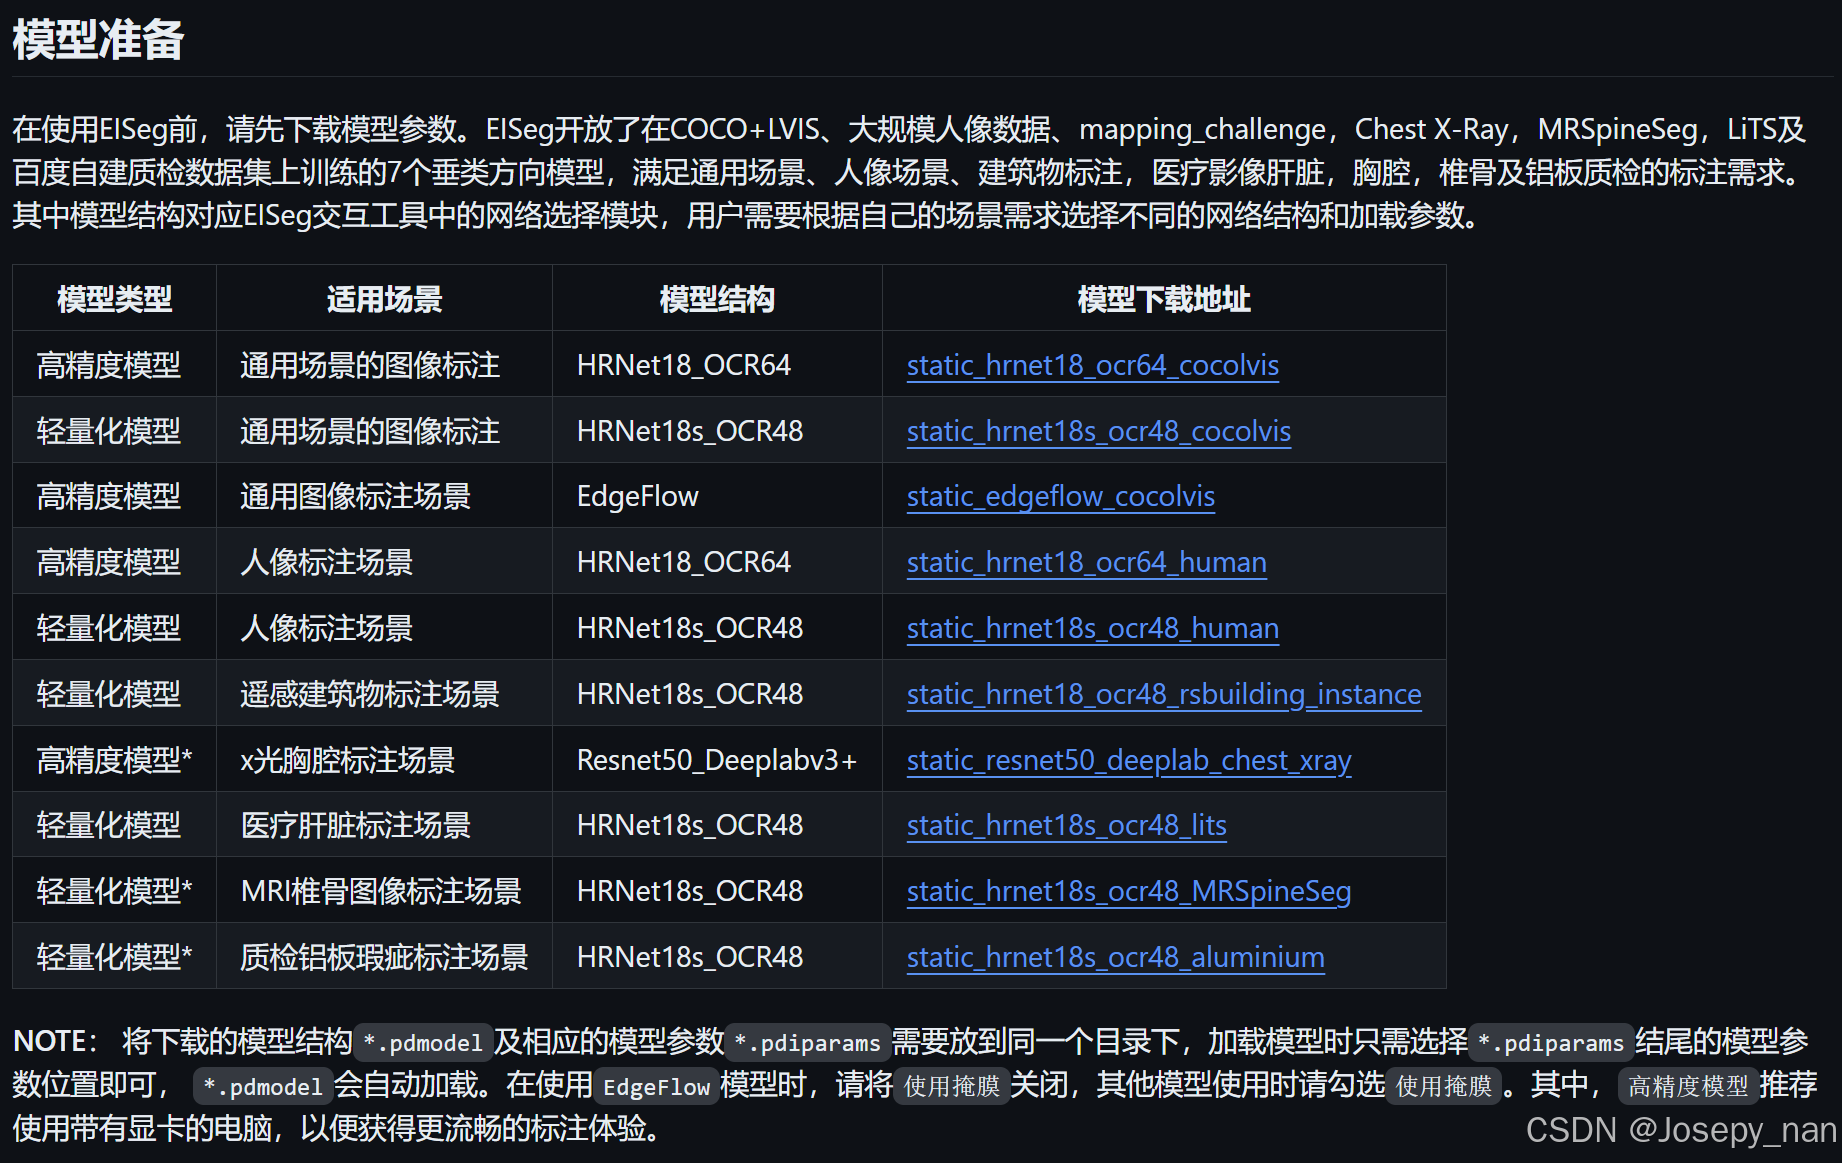This screenshot has height=1163, width=1842.
Task: Open the static_hrnet18_ocr64_cocolvis download link
Action: click(x=1092, y=366)
